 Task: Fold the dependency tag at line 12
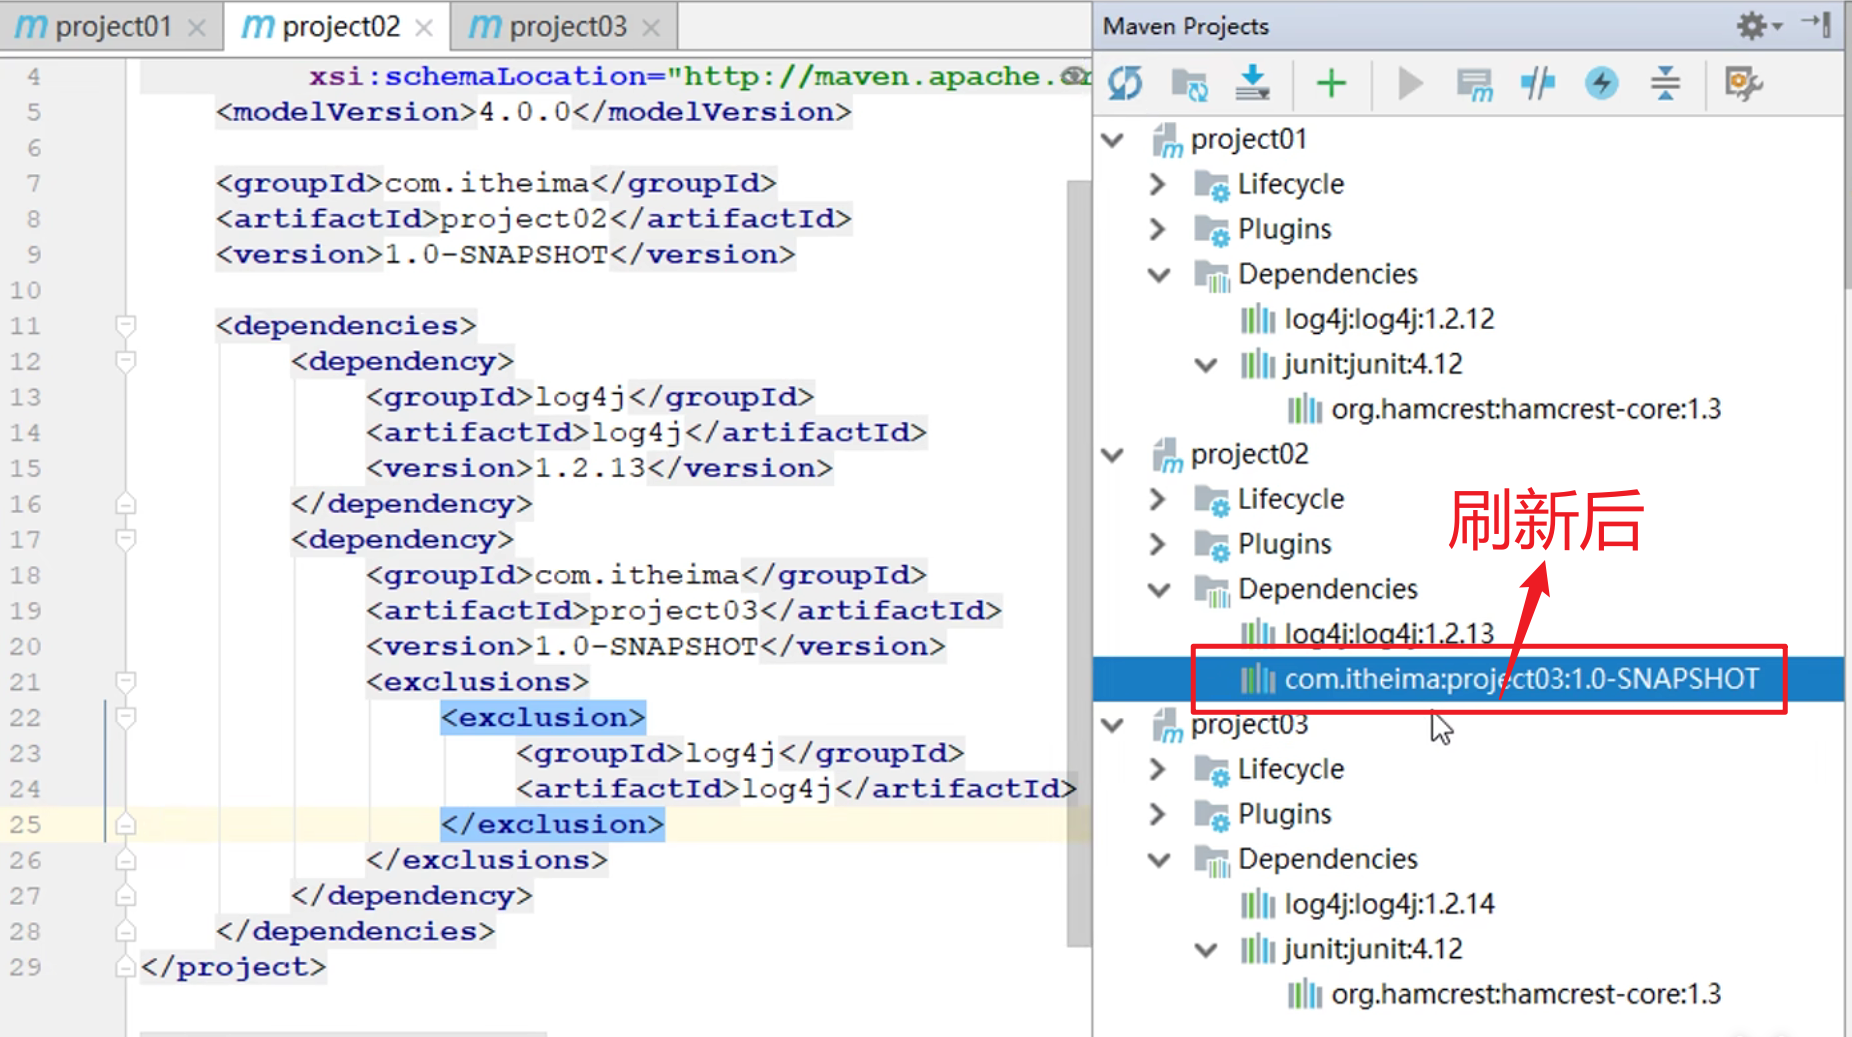(125, 360)
